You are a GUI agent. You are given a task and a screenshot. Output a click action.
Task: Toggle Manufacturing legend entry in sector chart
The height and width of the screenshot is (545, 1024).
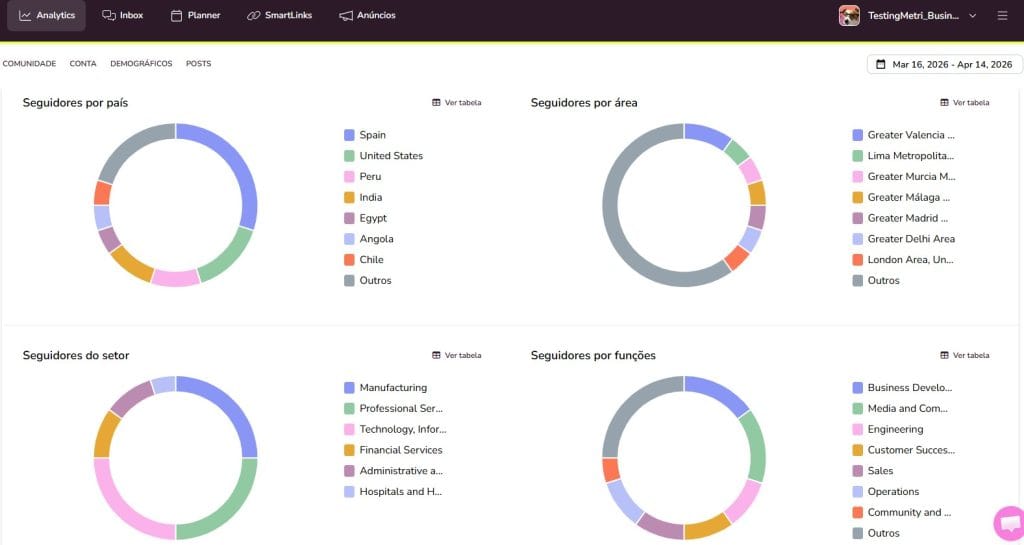coord(392,388)
